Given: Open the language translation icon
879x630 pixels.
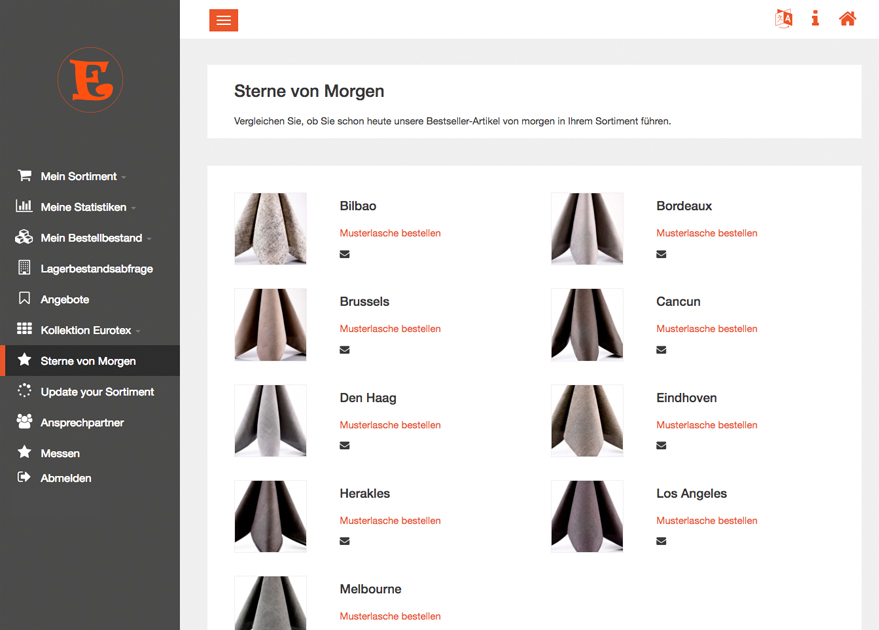Looking at the screenshot, I should (784, 19).
